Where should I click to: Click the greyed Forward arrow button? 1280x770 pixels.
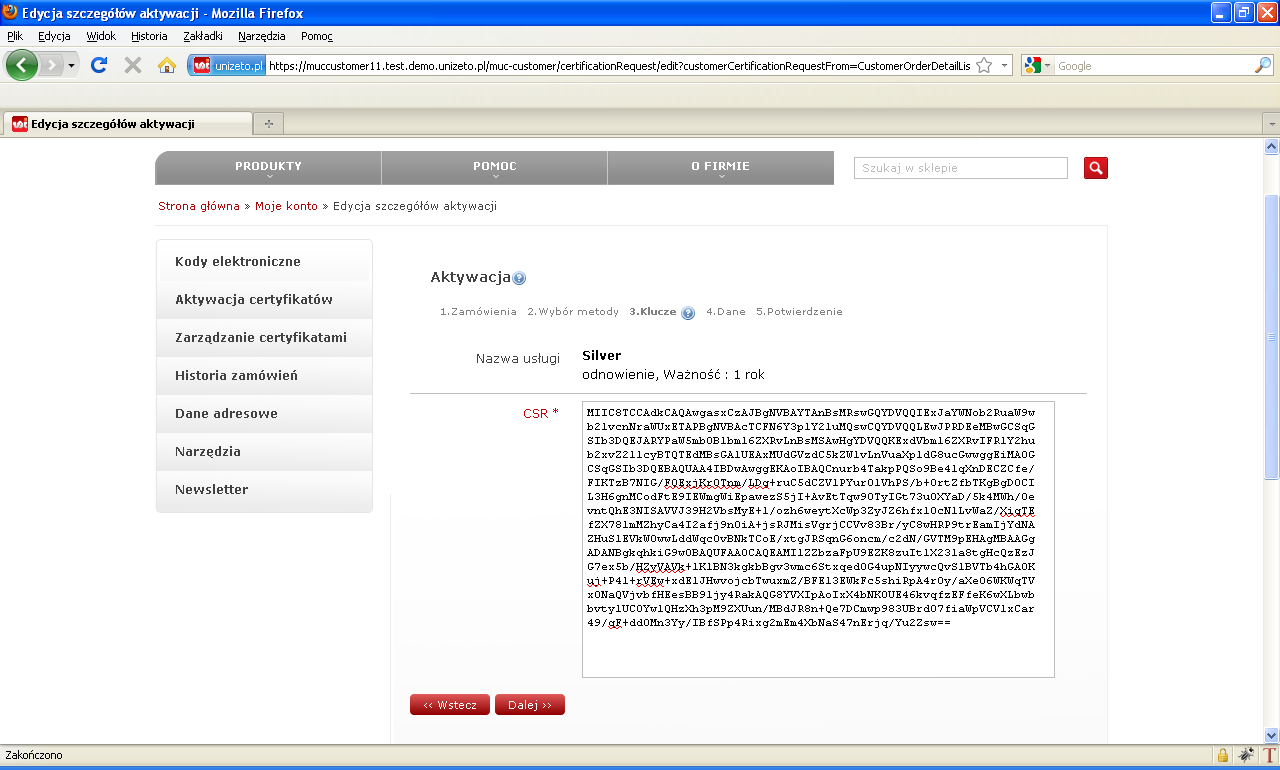tap(52, 65)
